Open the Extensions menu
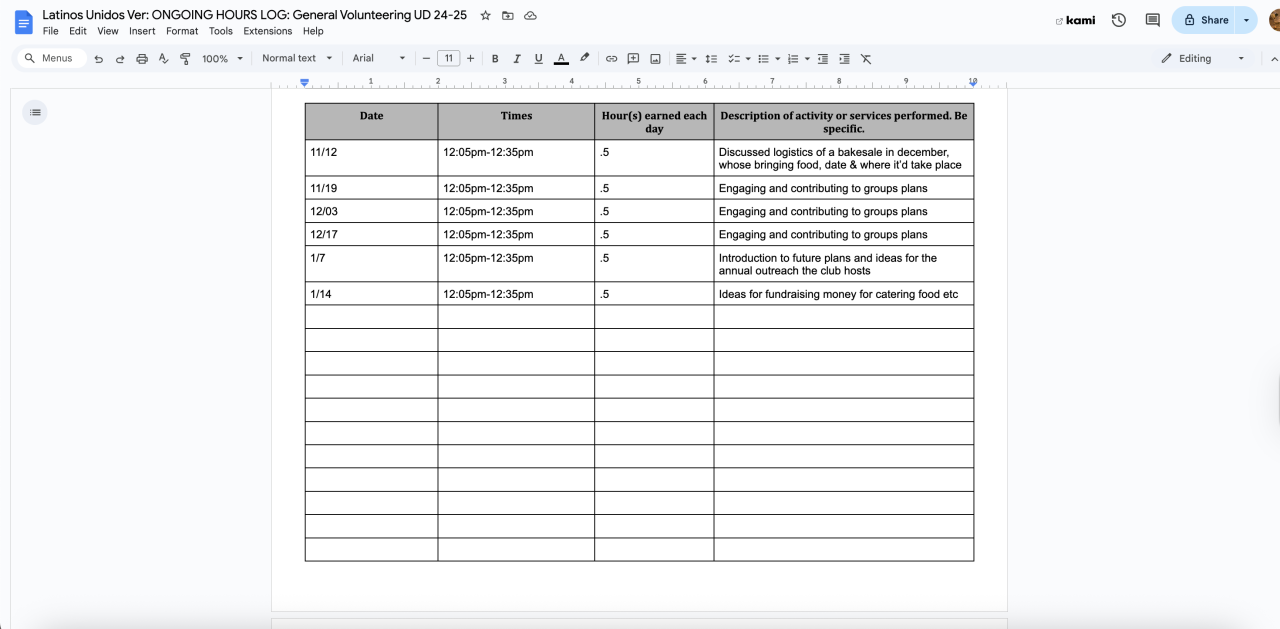1280x629 pixels. click(x=268, y=31)
